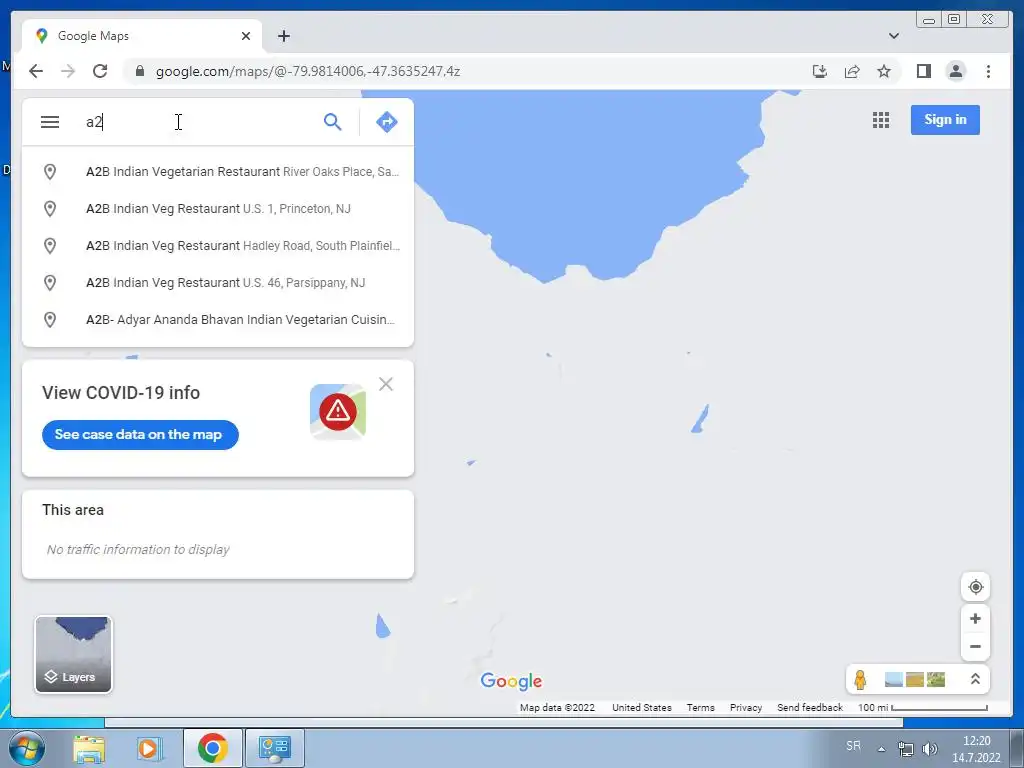Select A2B- Adyar Ananda Bhavan suggestion
Image resolution: width=1024 pixels, height=768 pixels.
[218, 320]
